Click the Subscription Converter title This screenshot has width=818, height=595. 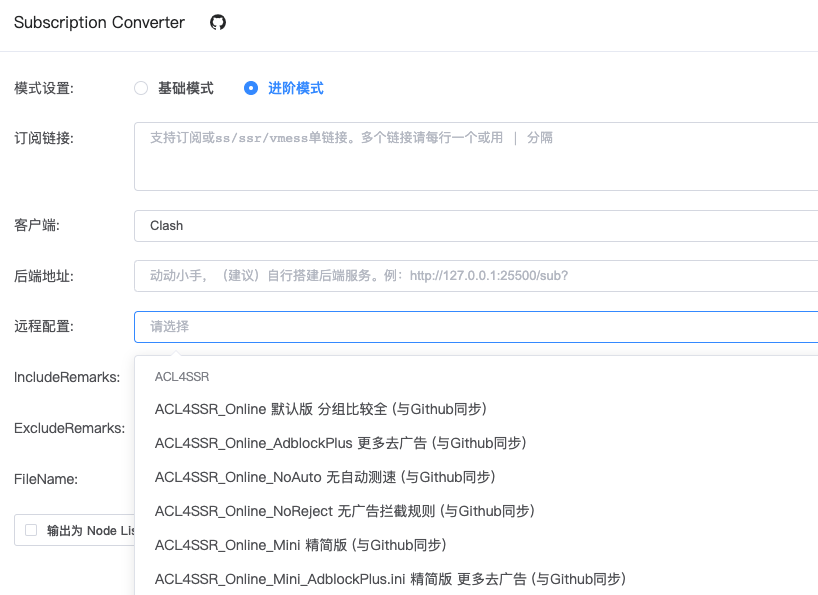coord(99,22)
